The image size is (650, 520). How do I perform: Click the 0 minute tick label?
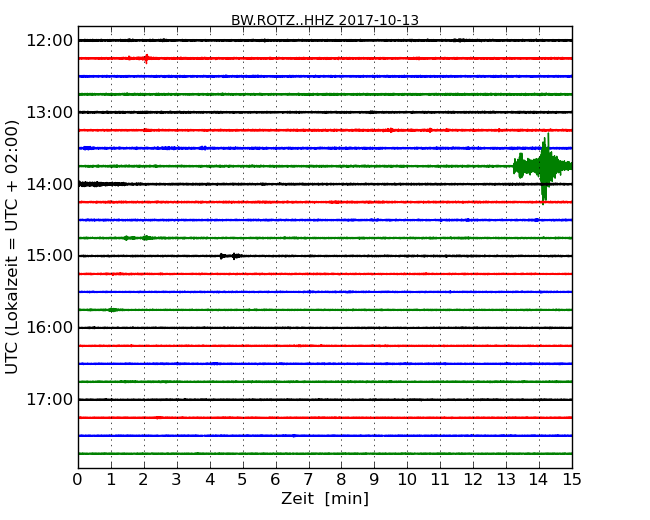click(x=78, y=480)
